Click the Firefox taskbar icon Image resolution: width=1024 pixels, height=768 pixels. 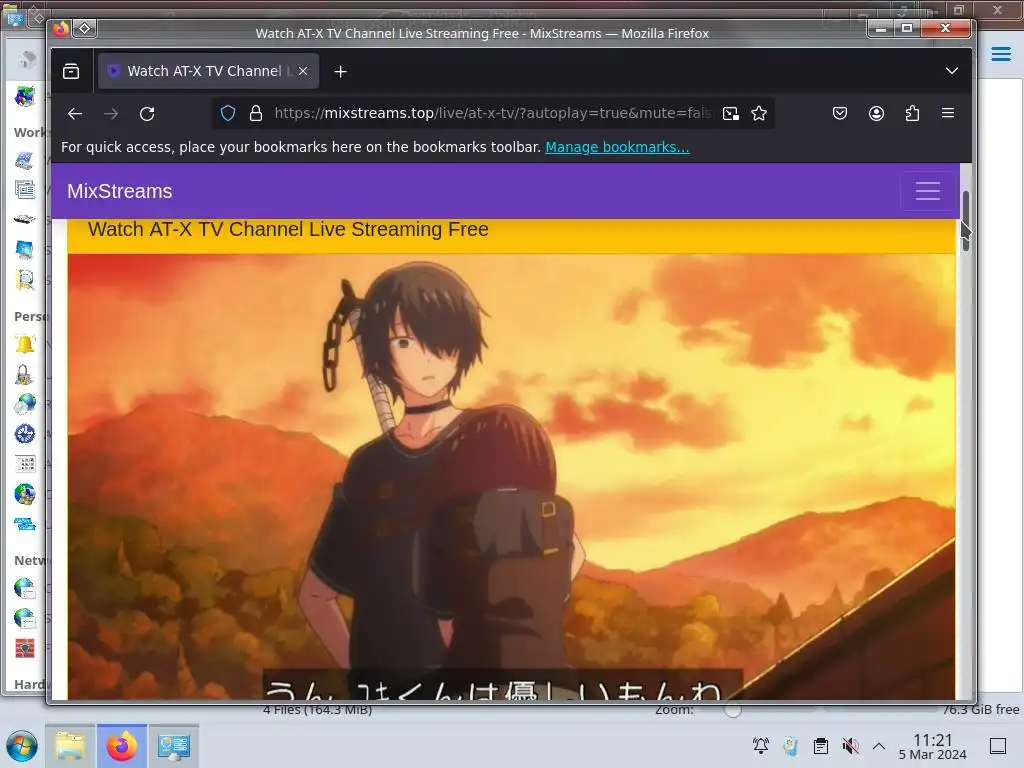[x=122, y=746]
